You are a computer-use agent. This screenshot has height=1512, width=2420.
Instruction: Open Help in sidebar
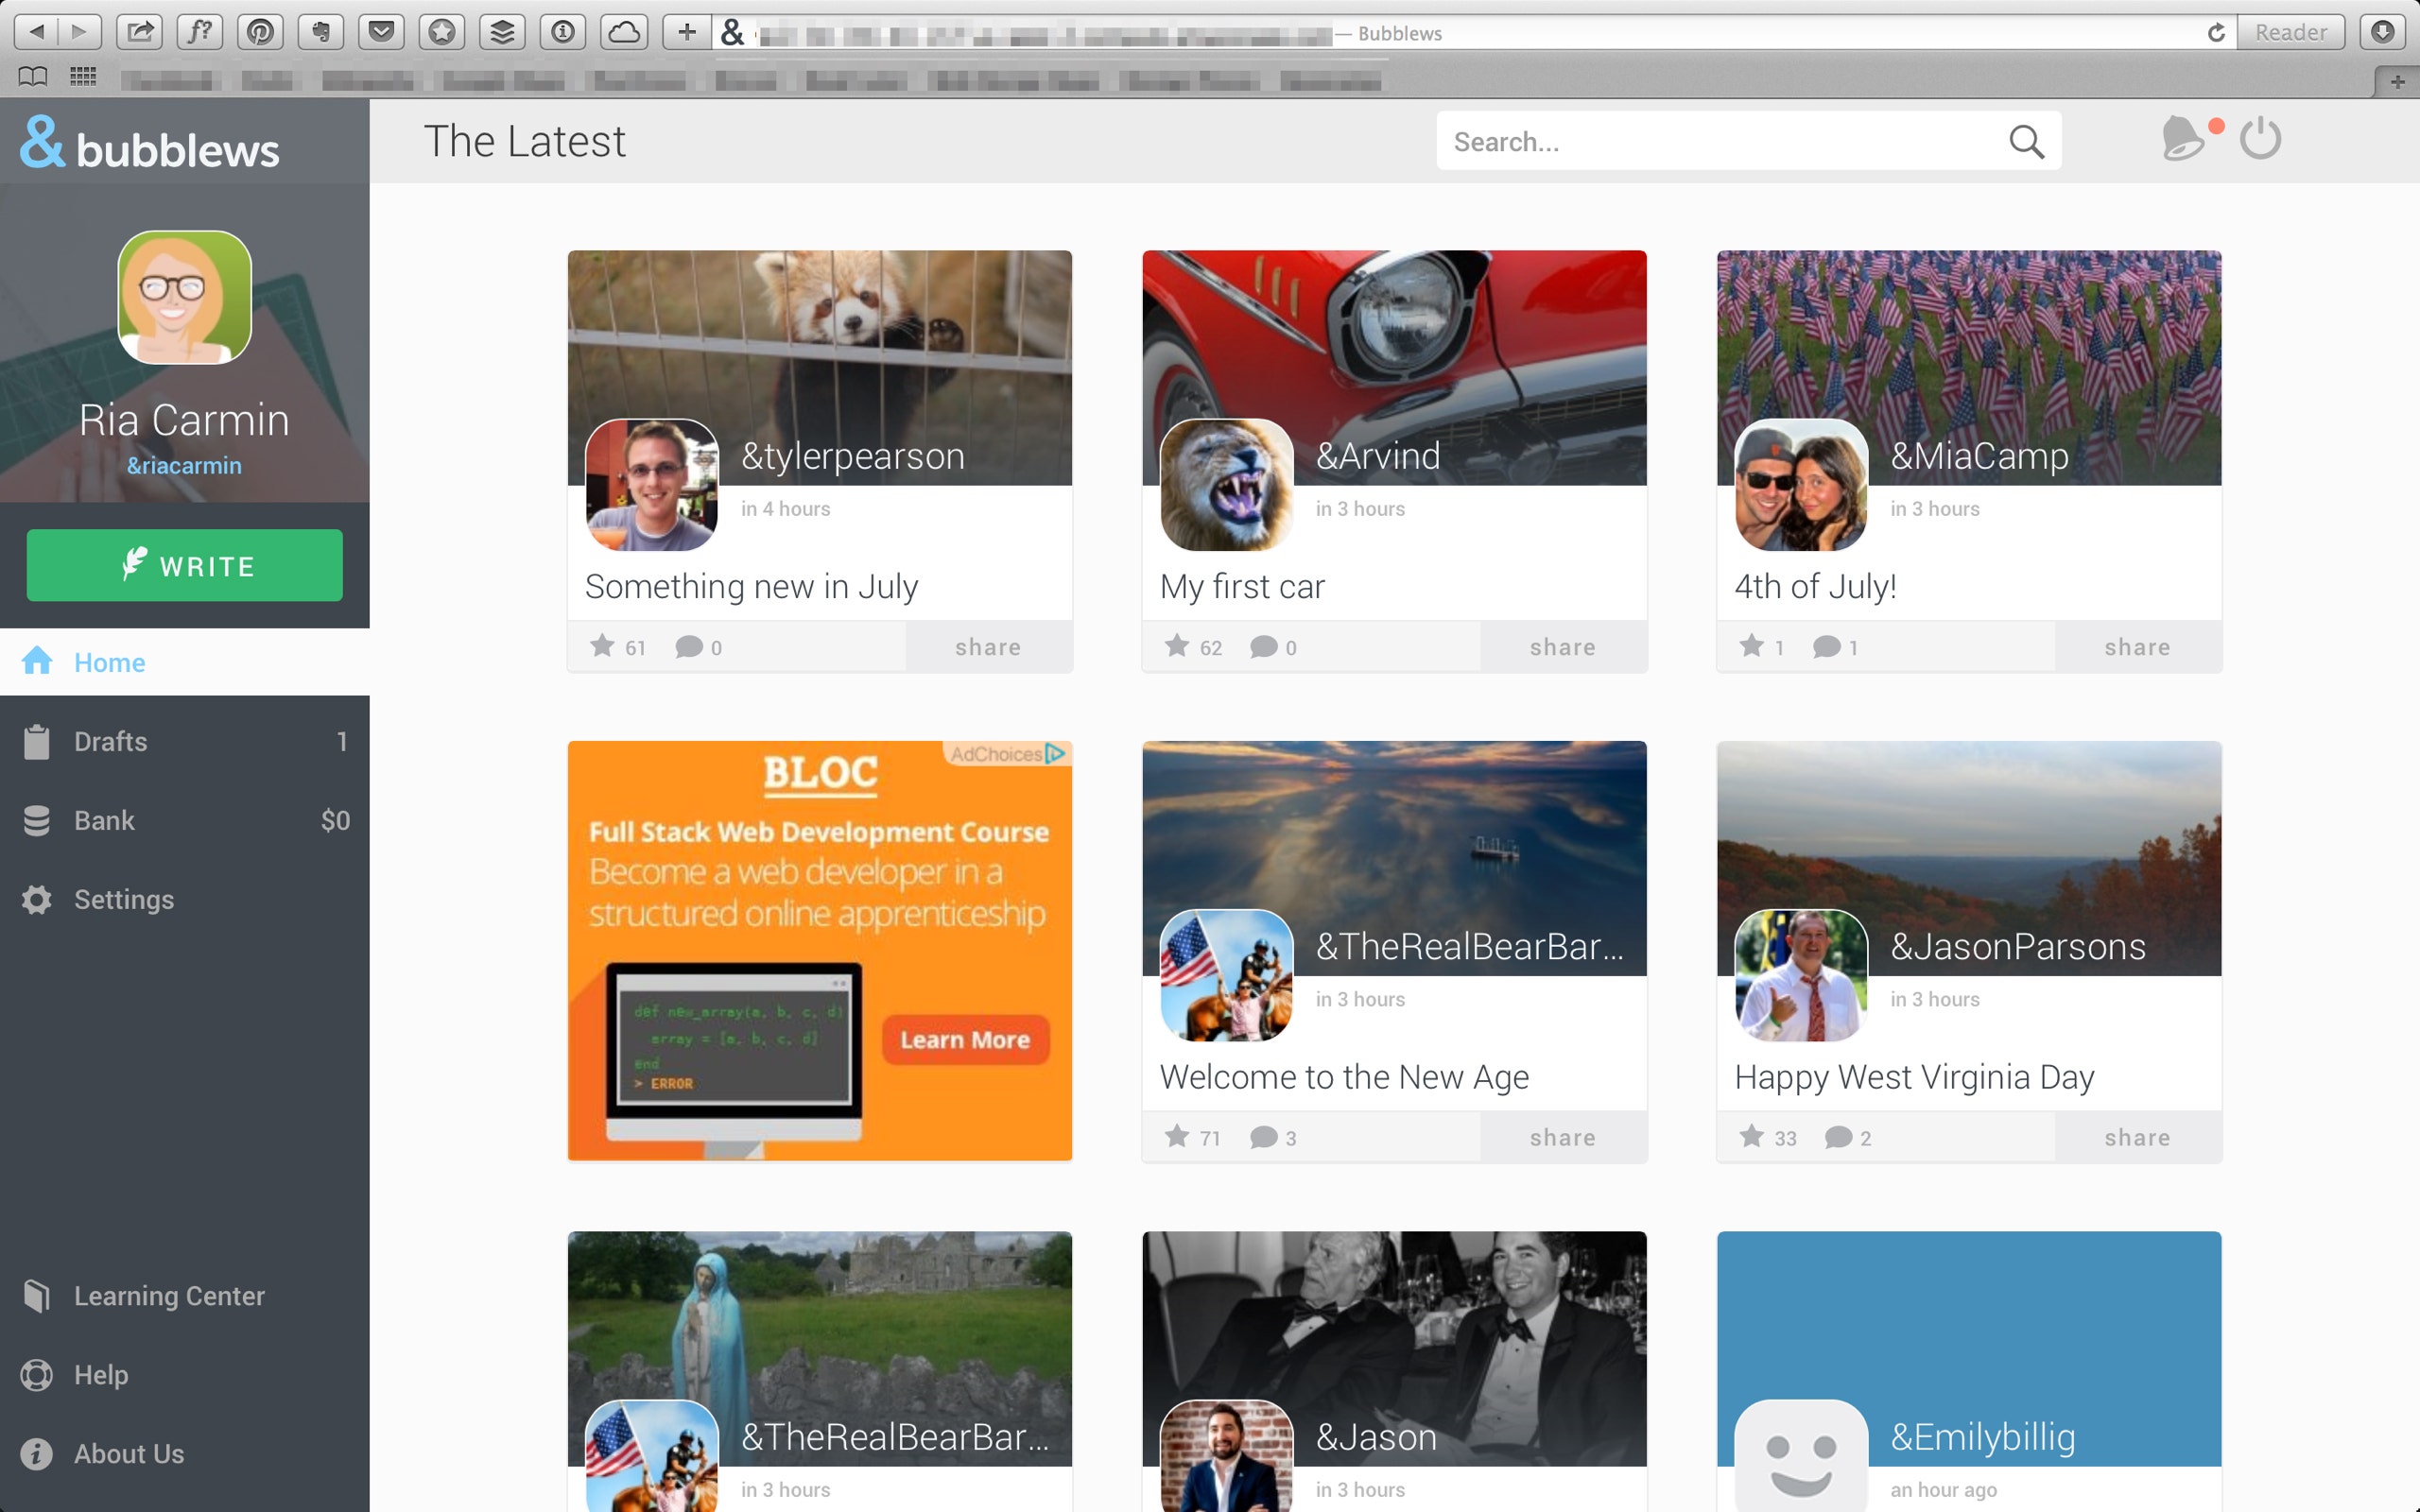click(x=185, y=1374)
